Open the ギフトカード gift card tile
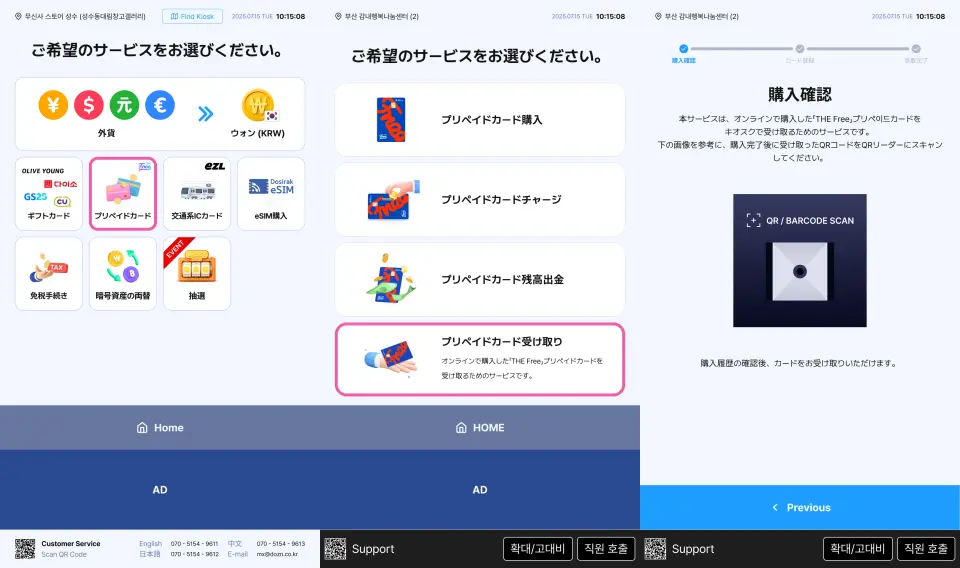Image resolution: width=960 pixels, height=568 pixels. (49, 193)
